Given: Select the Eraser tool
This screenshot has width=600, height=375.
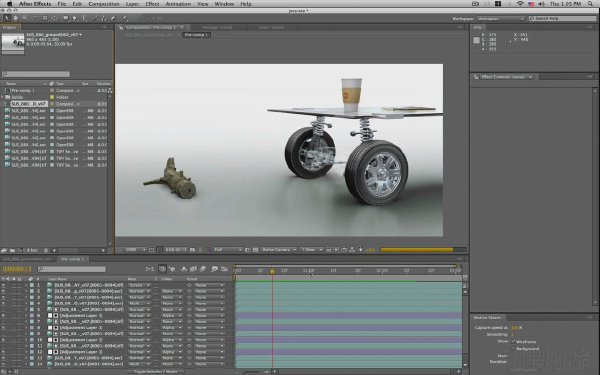Looking at the screenshot, I should [113, 18].
